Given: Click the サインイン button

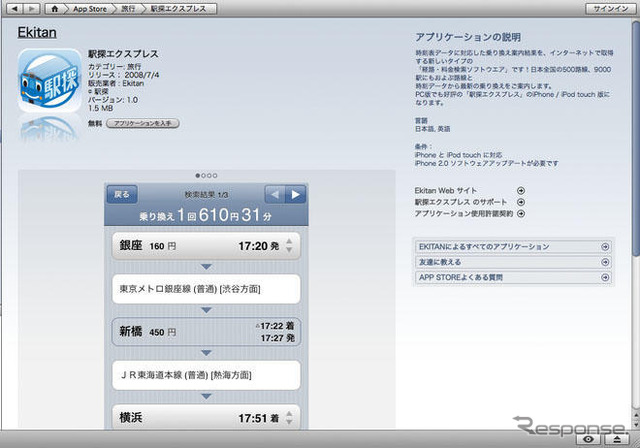Looking at the screenshot, I should click(x=611, y=9).
